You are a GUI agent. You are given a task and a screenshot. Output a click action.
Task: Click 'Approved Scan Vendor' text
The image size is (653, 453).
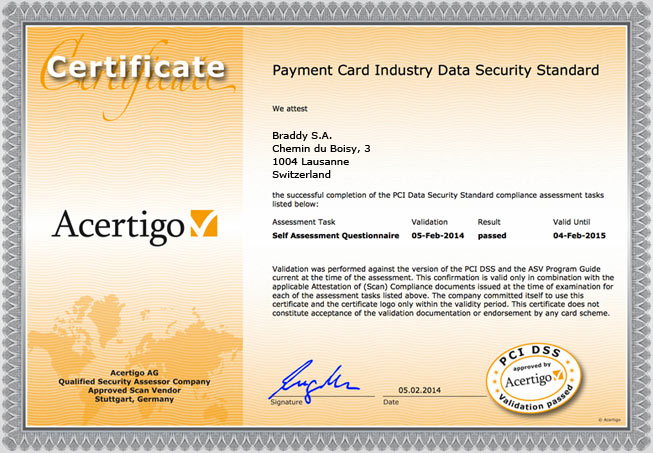(x=134, y=390)
